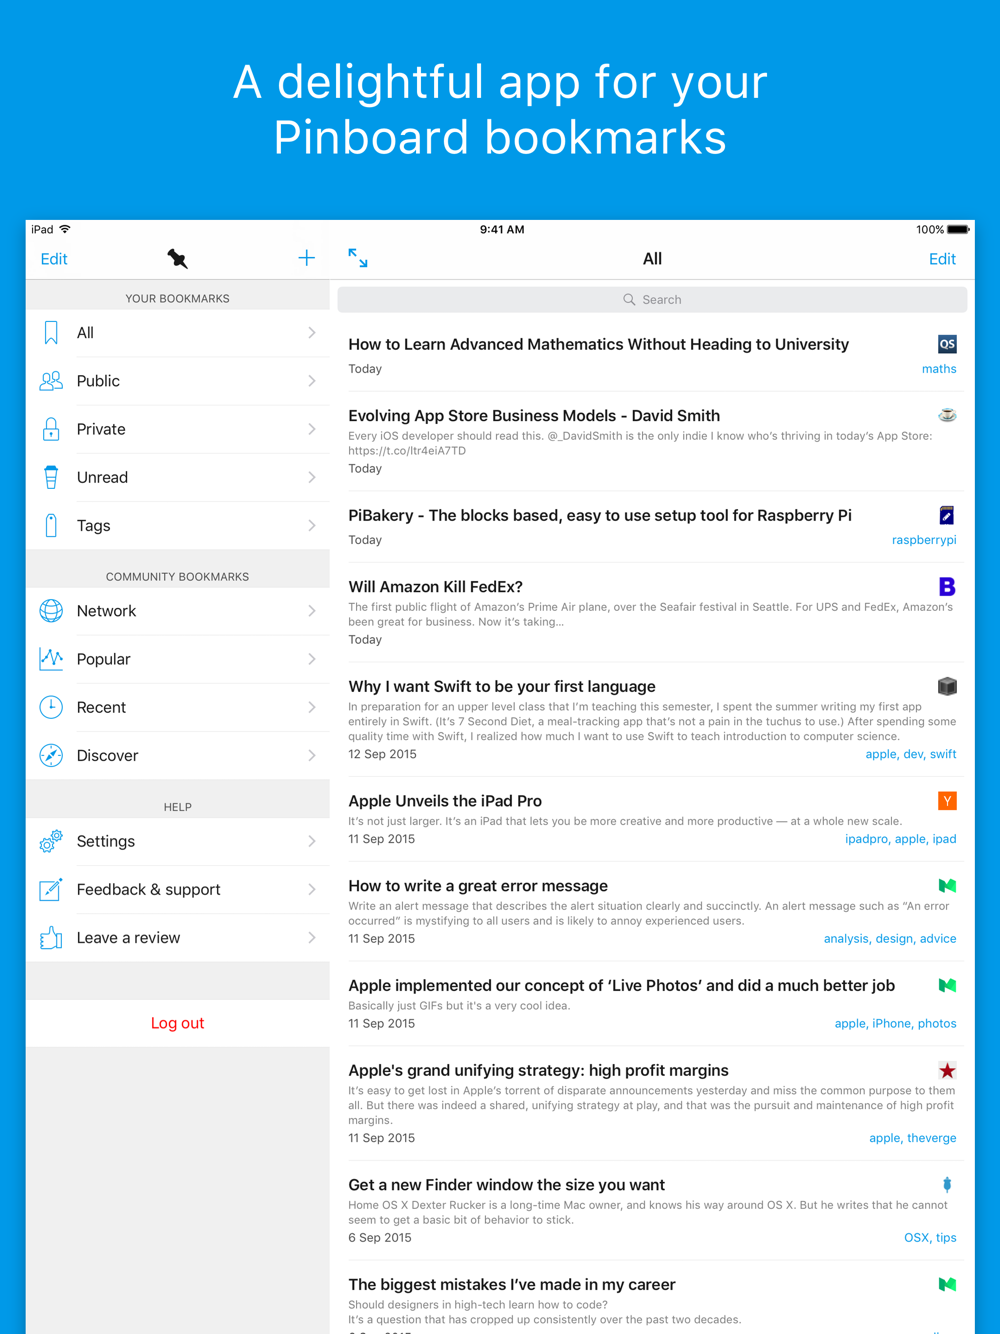Filter by the ipadpro tag
The image size is (1000, 1334).
(866, 839)
